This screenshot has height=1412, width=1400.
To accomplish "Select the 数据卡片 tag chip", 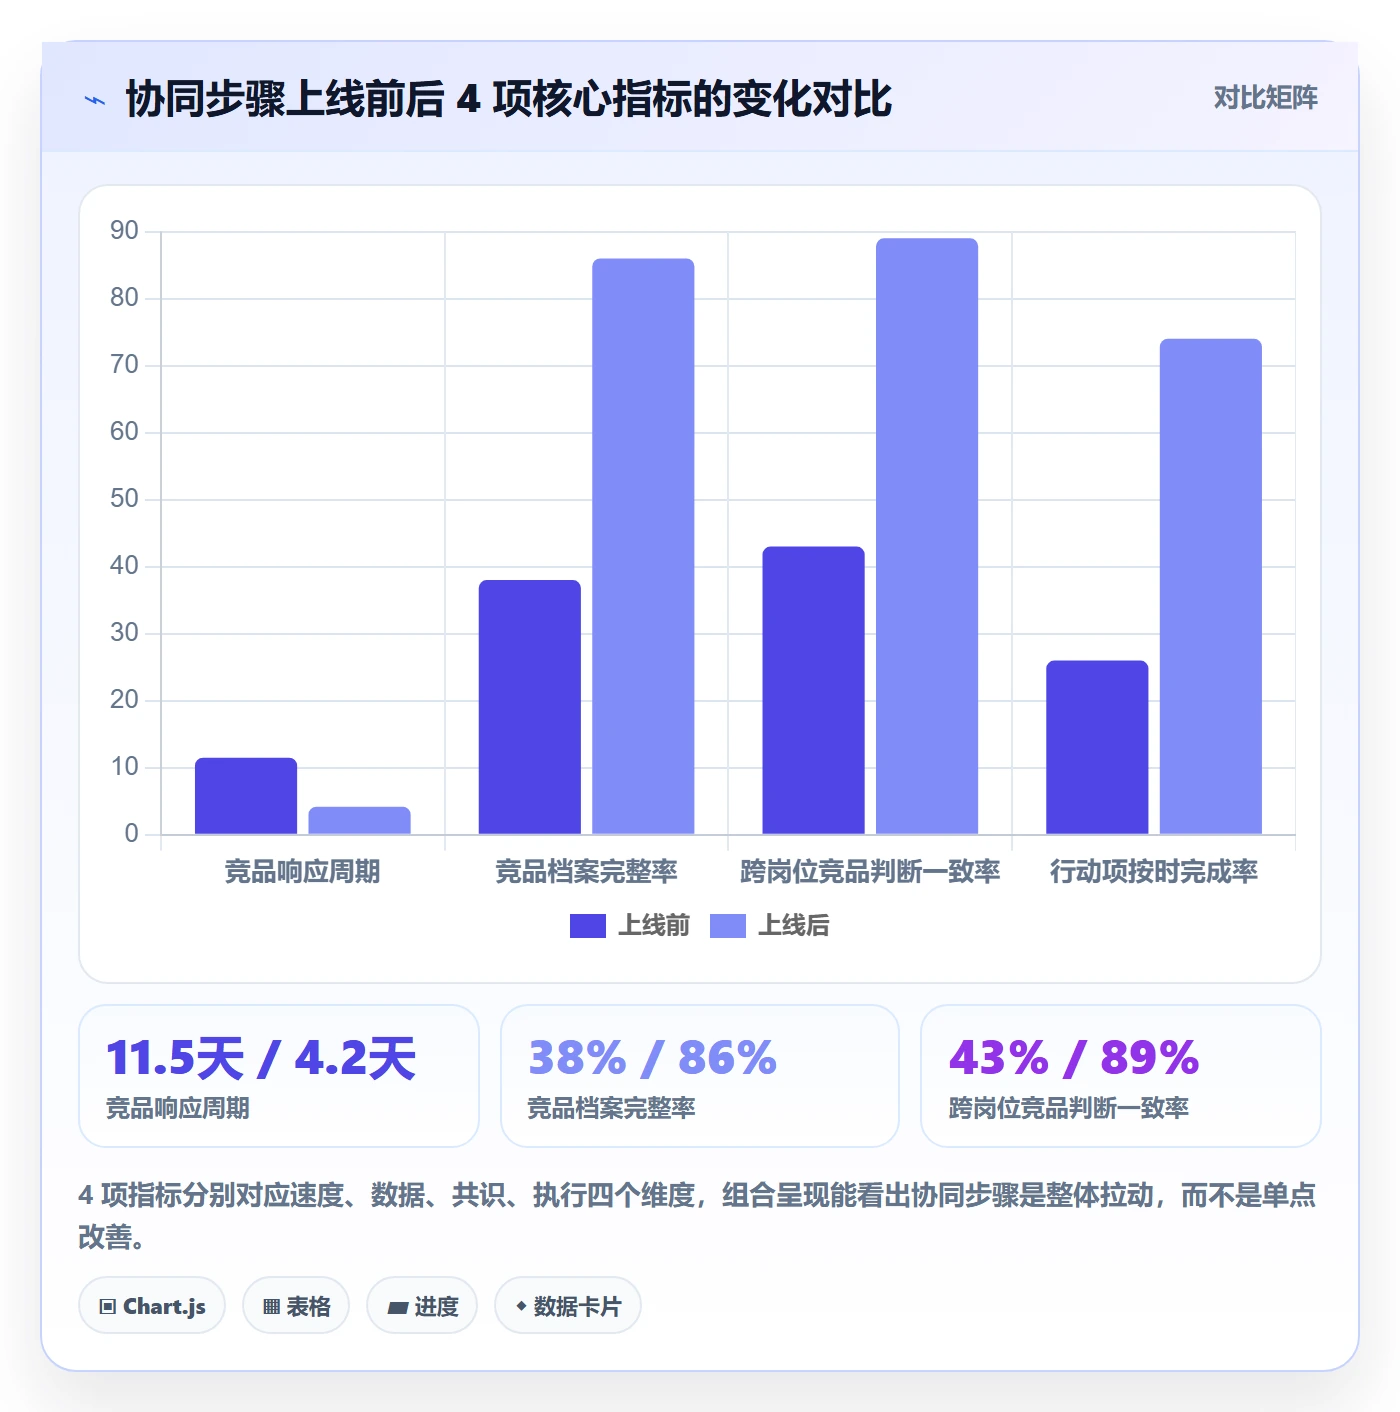I will coord(568,1306).
